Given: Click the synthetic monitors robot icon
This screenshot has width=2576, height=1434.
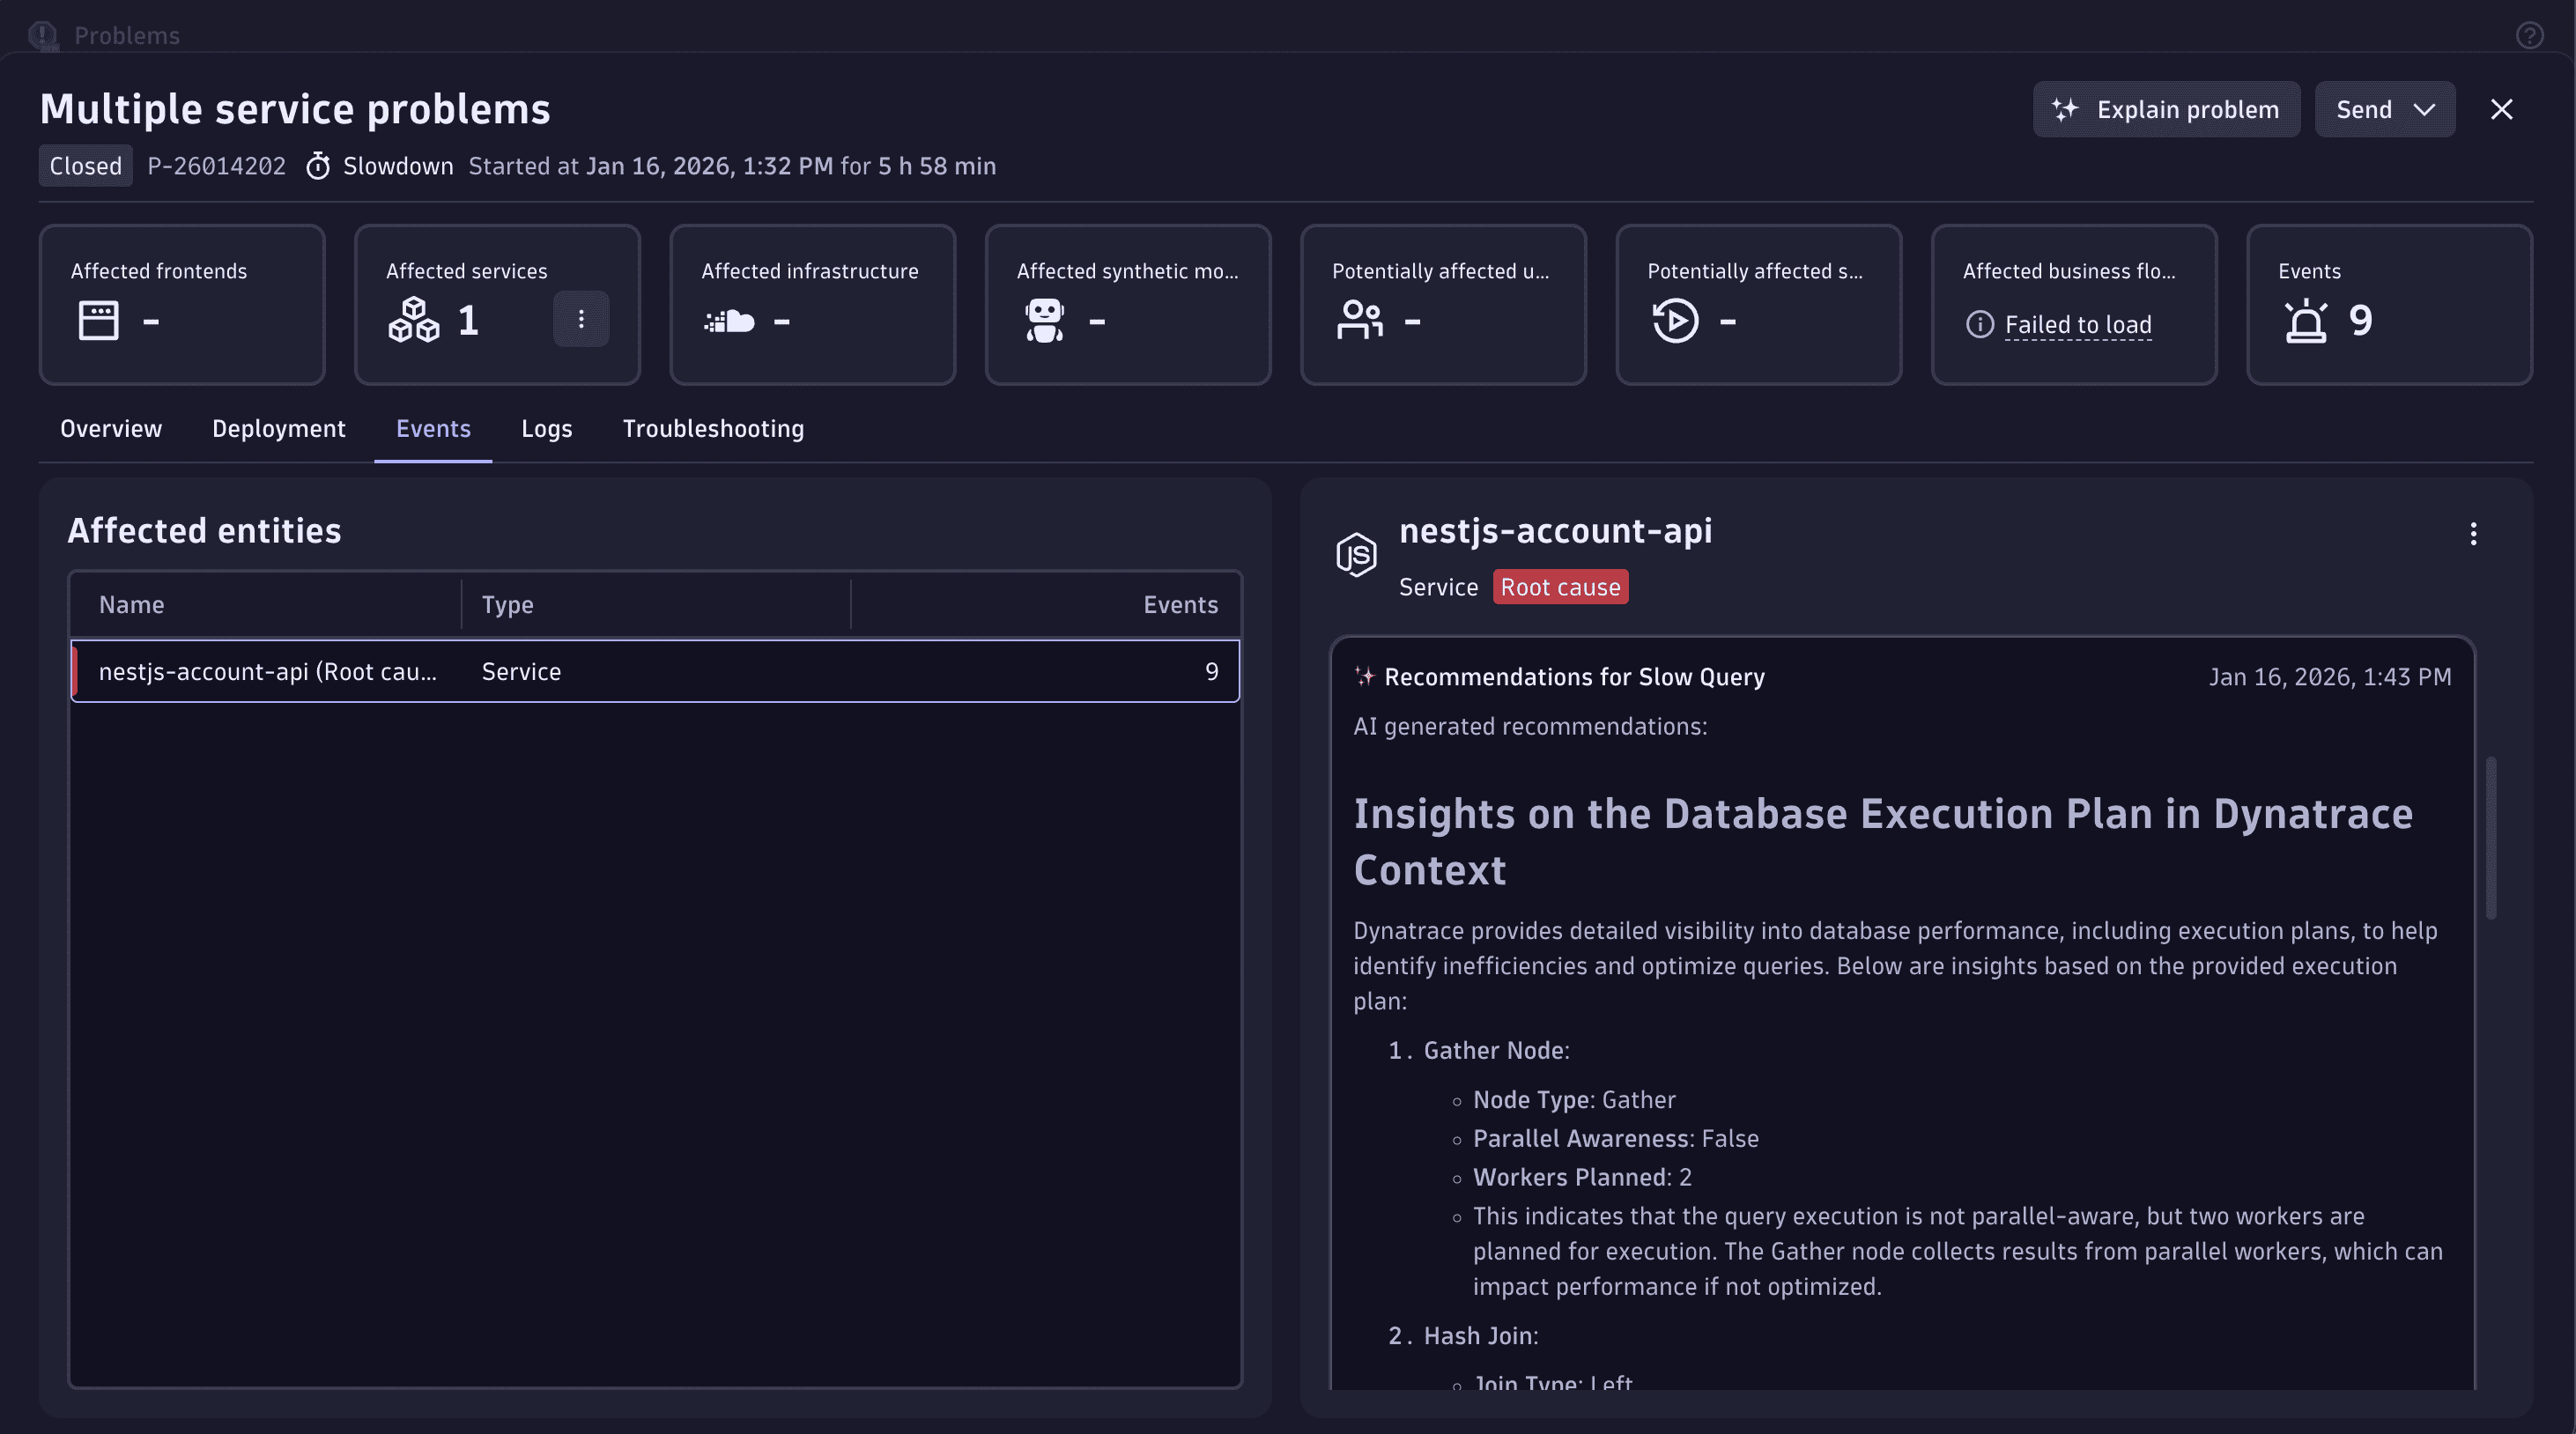Looking at the screenshot, I should tap(1044, 320).
